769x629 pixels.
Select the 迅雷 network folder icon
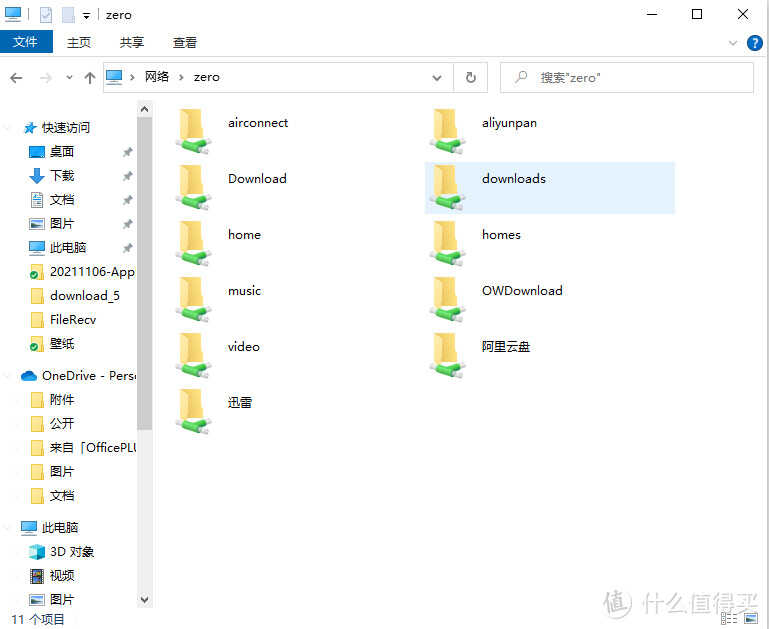tap(193, 411)
